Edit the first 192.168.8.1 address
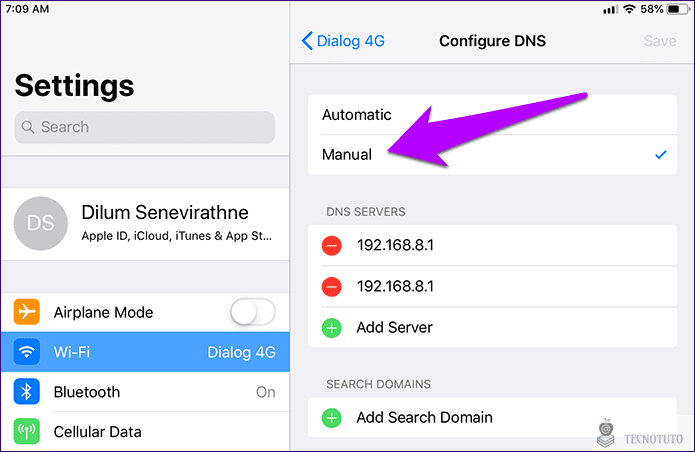The height and width of the screenshot is (452, 695). pos(395,245)
